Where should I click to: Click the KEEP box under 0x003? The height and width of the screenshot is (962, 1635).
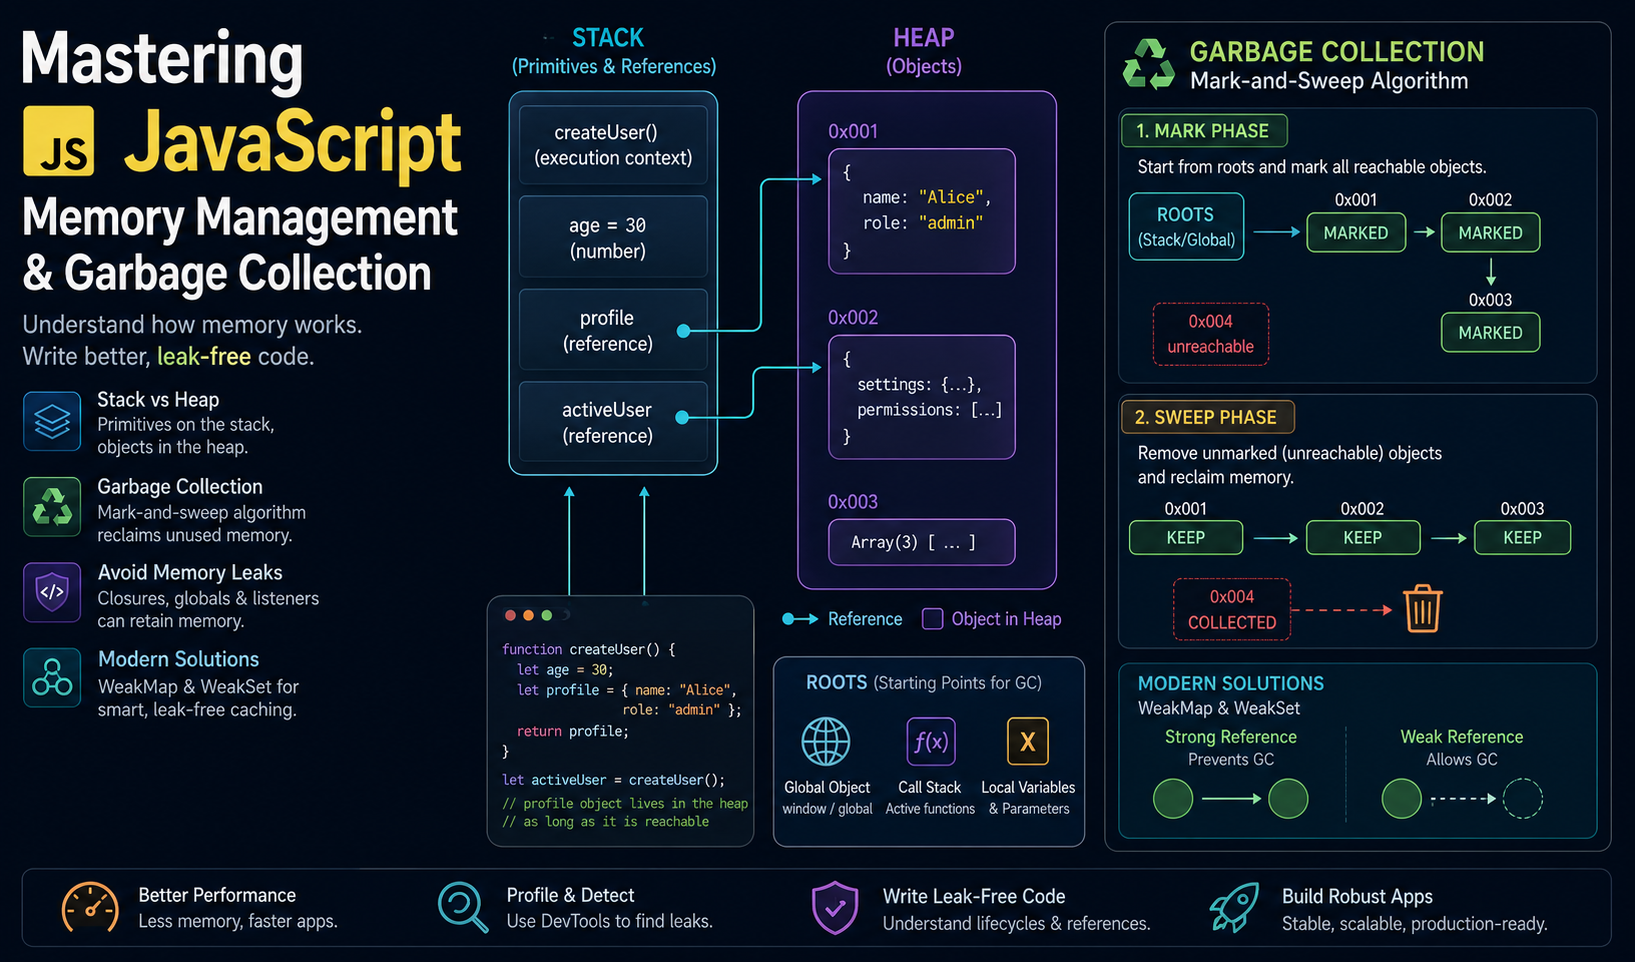[x=1522, y=538]
